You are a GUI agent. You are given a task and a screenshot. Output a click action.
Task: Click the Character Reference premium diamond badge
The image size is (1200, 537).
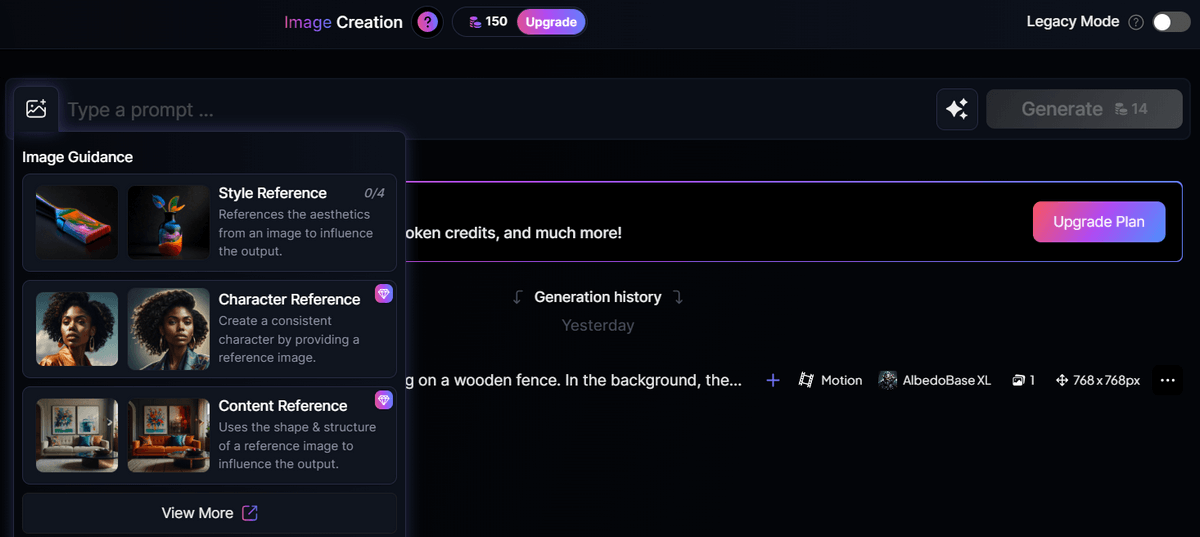point(383,294)
